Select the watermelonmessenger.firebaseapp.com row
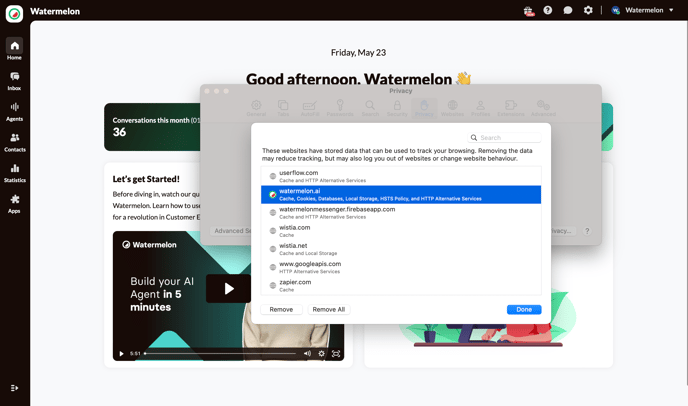688x406 pixels. 401,213
